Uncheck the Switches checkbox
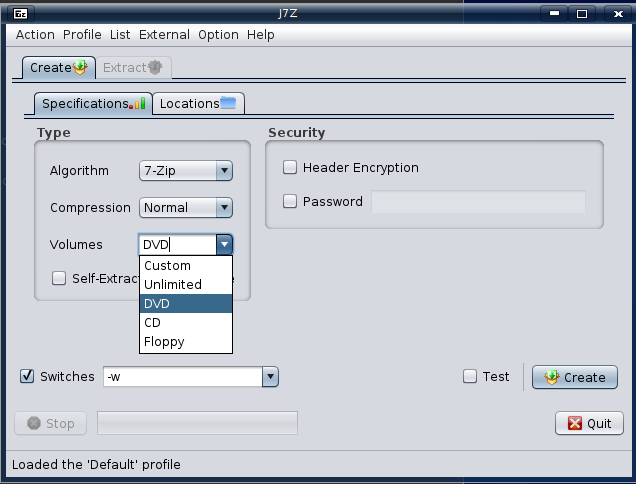The image size is (636, 484). click(27, 376)
